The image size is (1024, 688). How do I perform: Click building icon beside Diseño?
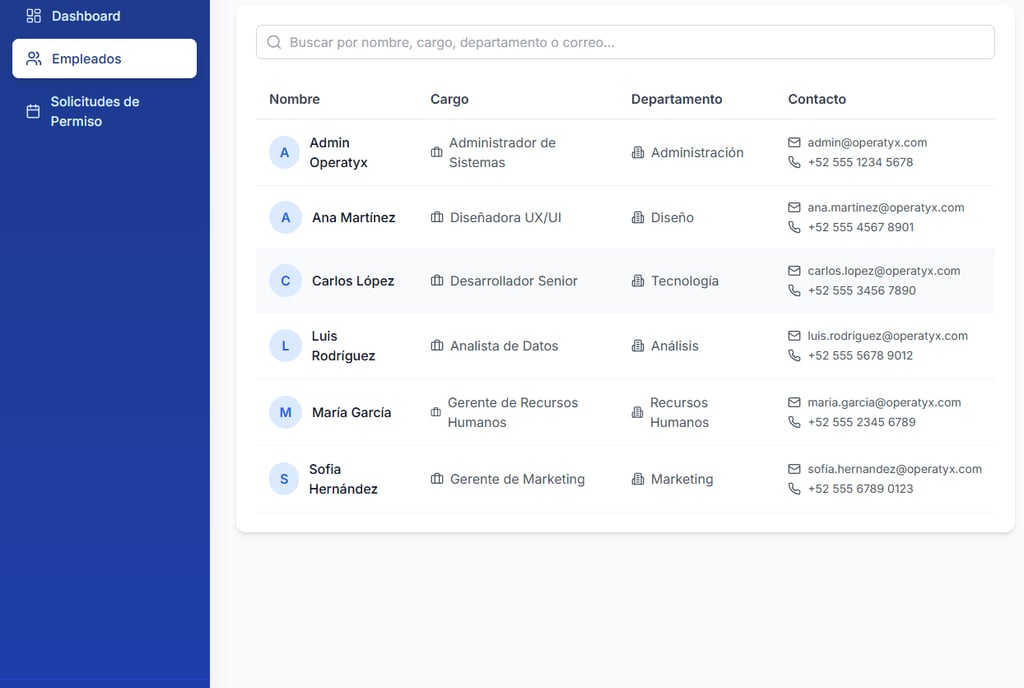[638, 217]
